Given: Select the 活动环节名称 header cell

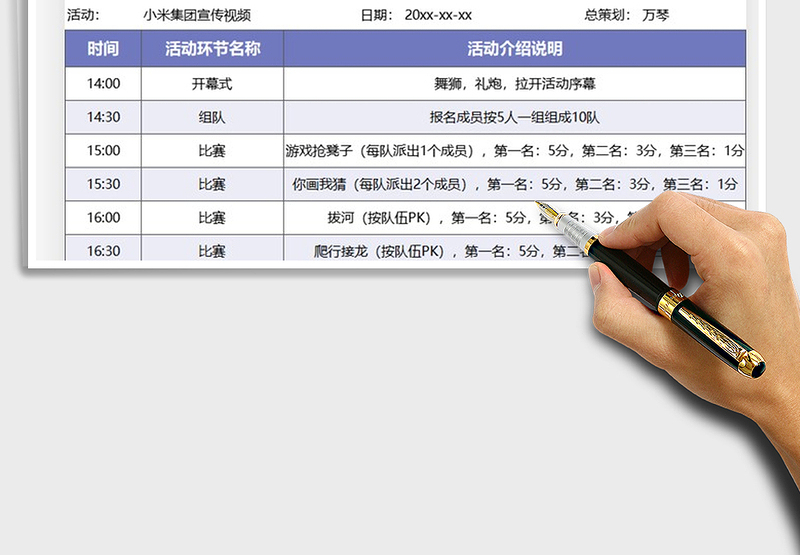Looking at the screenshot, I should pos(212,48).
